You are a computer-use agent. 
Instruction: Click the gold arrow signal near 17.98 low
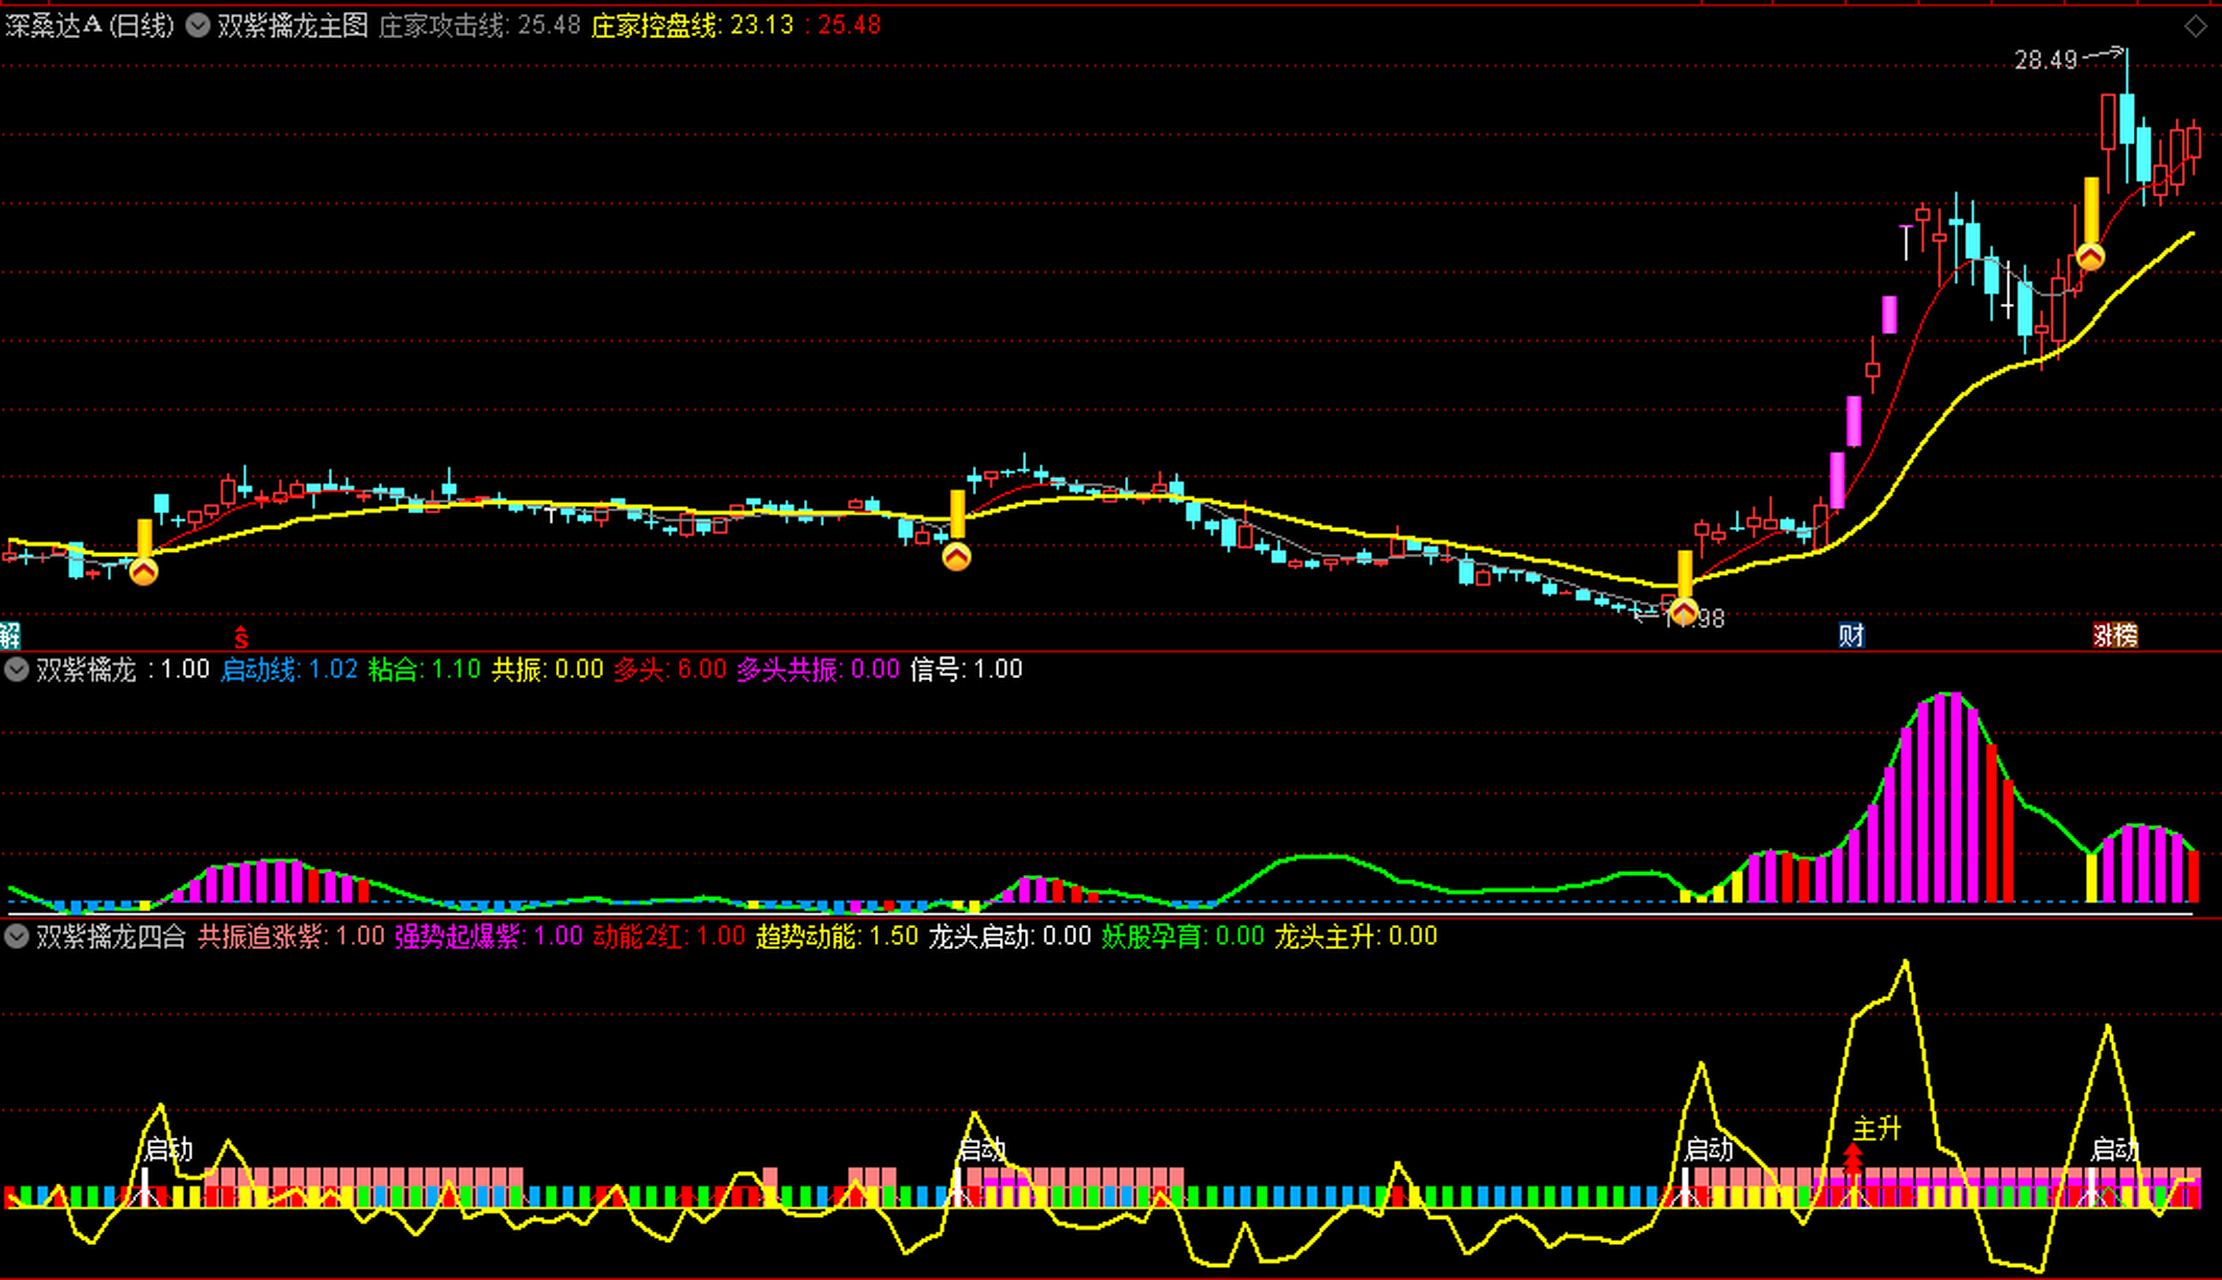tap(1684, 611)
